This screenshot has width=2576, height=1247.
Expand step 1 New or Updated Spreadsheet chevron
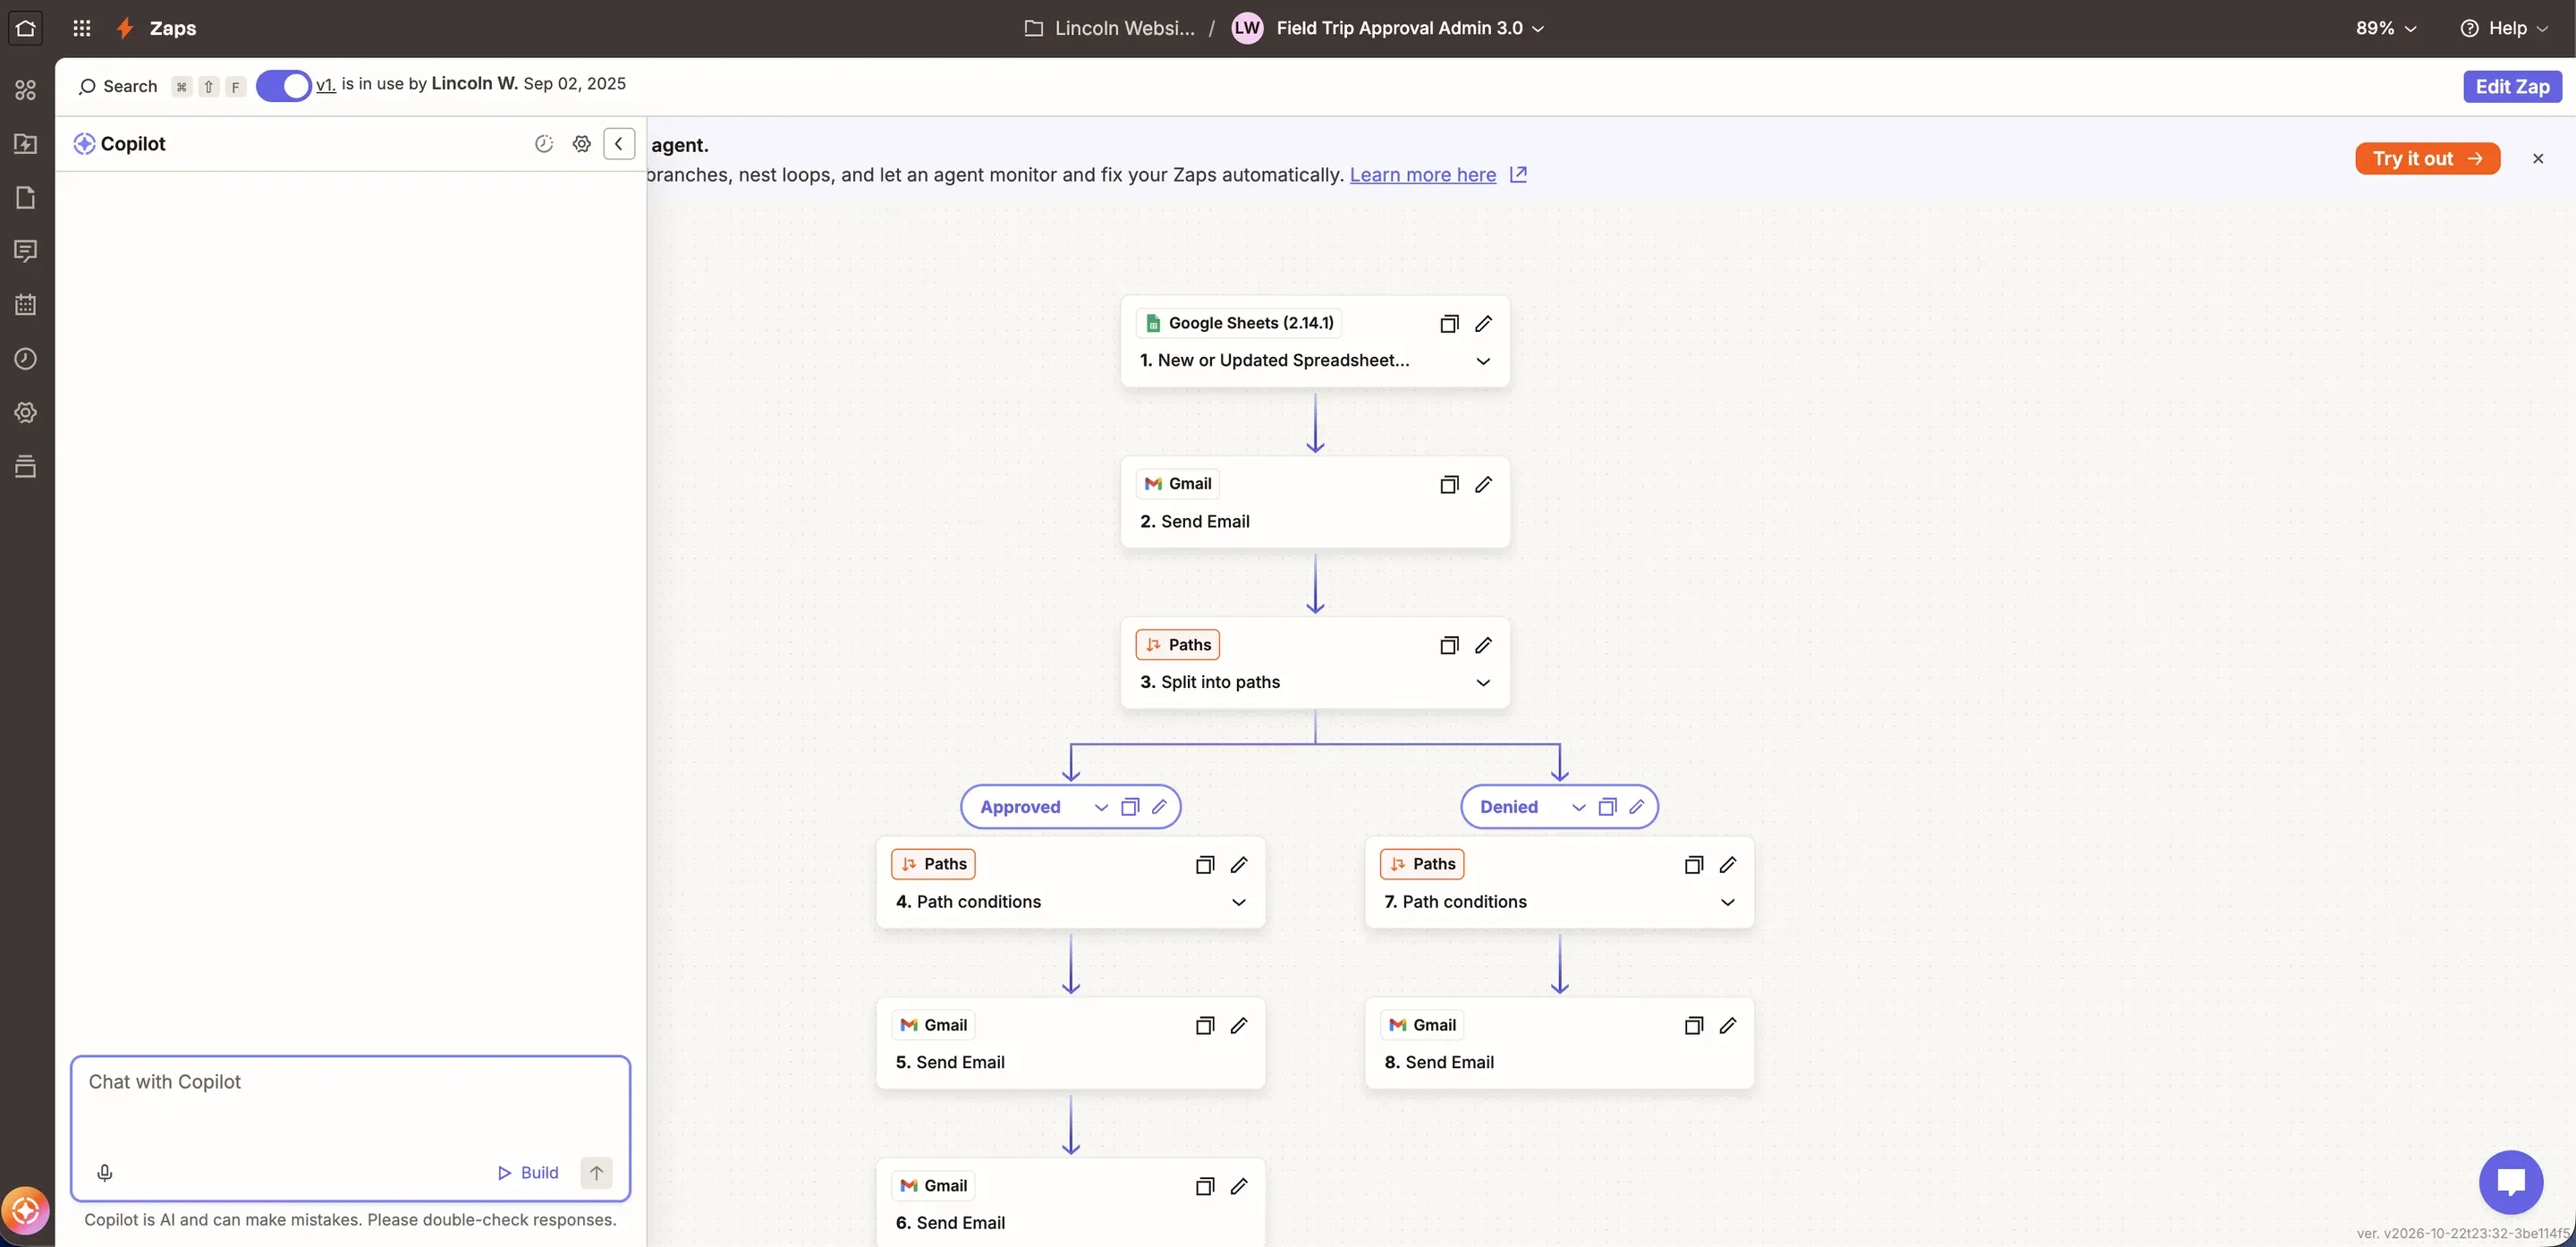[1484, 361]
